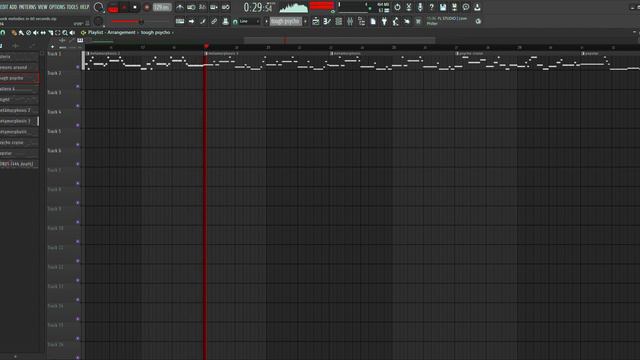Toggle the loop recording icon

click(x=225, y=7)
